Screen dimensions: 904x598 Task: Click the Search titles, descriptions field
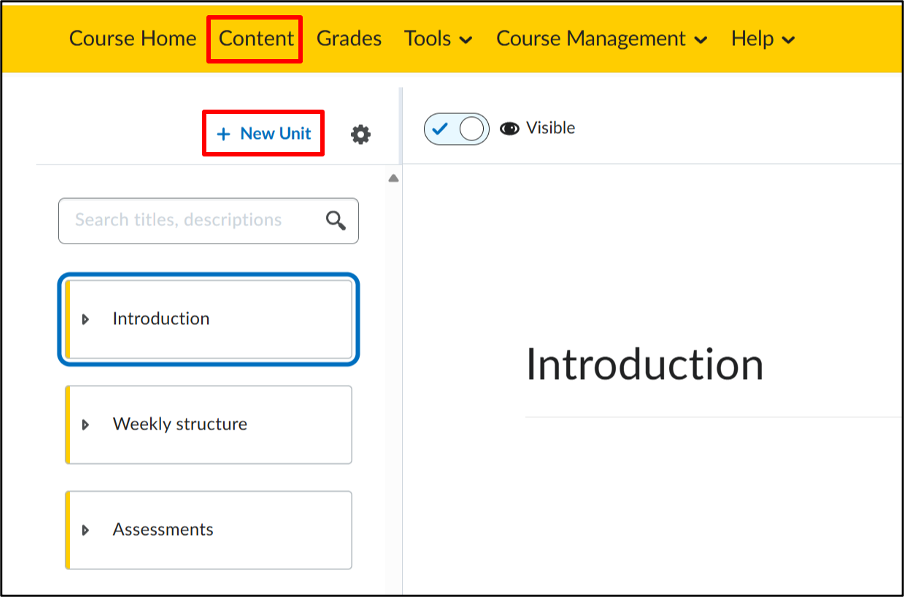pos(208,221)
